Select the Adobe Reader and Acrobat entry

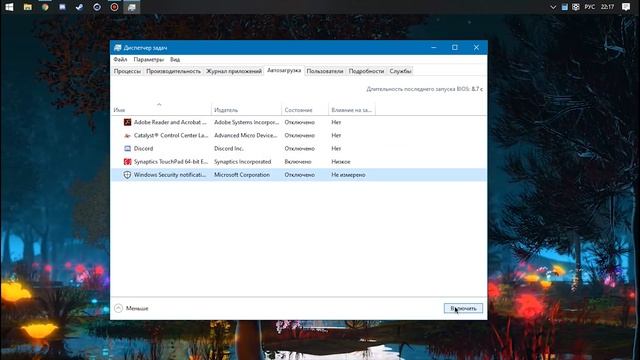170,122
